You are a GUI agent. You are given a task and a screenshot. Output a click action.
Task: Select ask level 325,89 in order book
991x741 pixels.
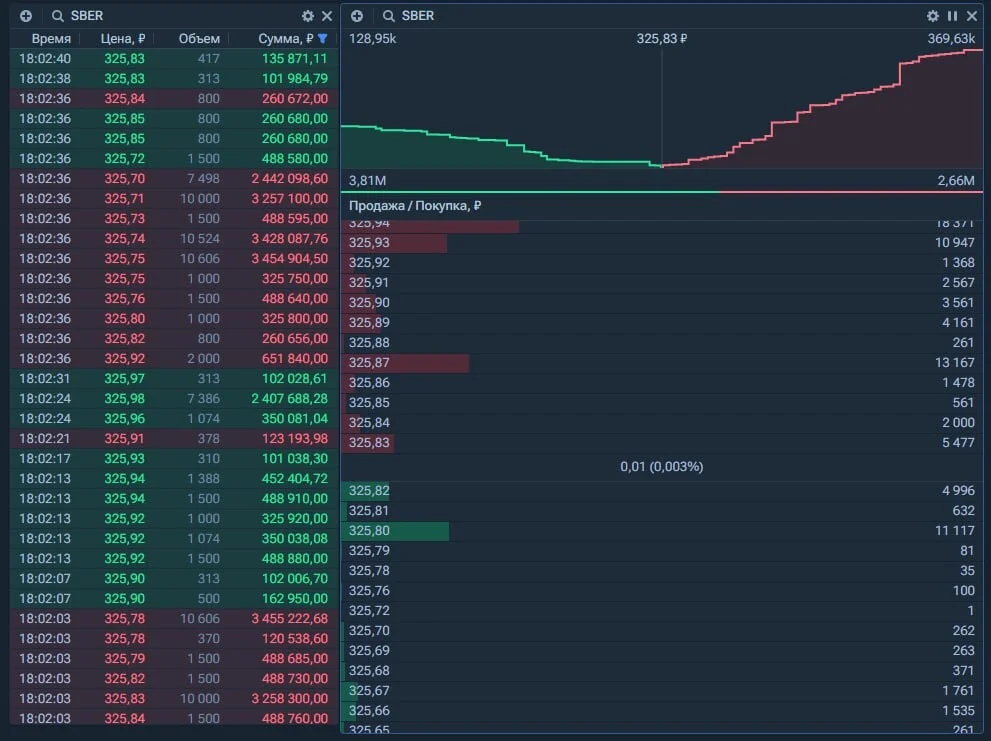click(662, 323)
